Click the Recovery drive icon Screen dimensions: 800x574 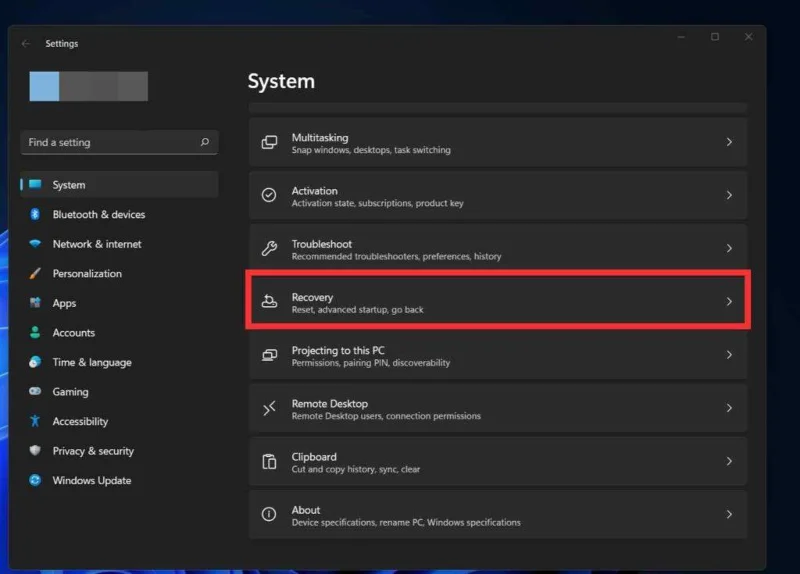(x=269, y=302)
